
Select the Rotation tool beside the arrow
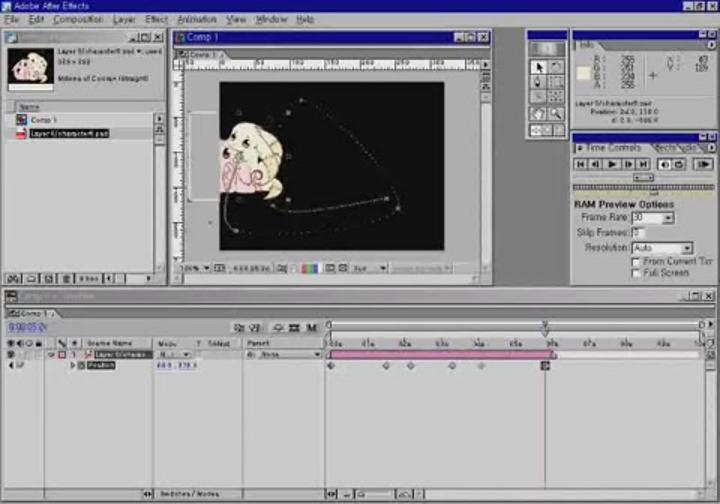(x=556, y=67)
